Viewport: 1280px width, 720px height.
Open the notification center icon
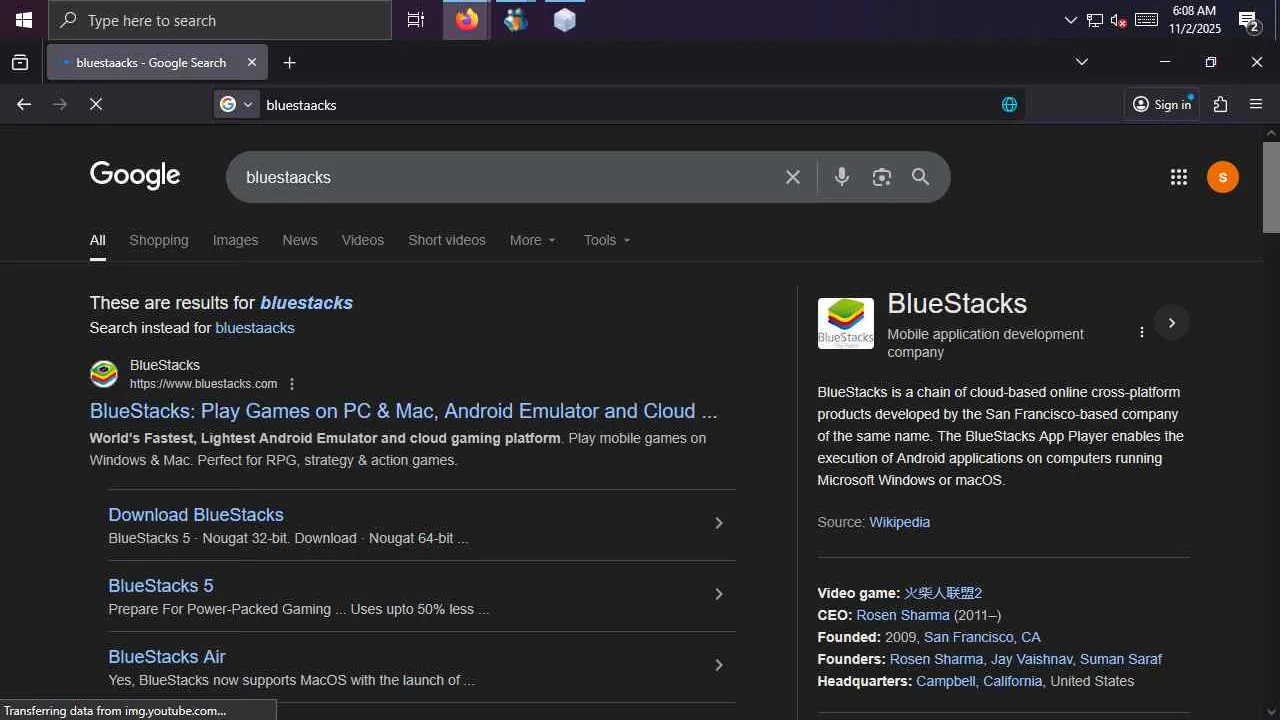[1249, 20]
